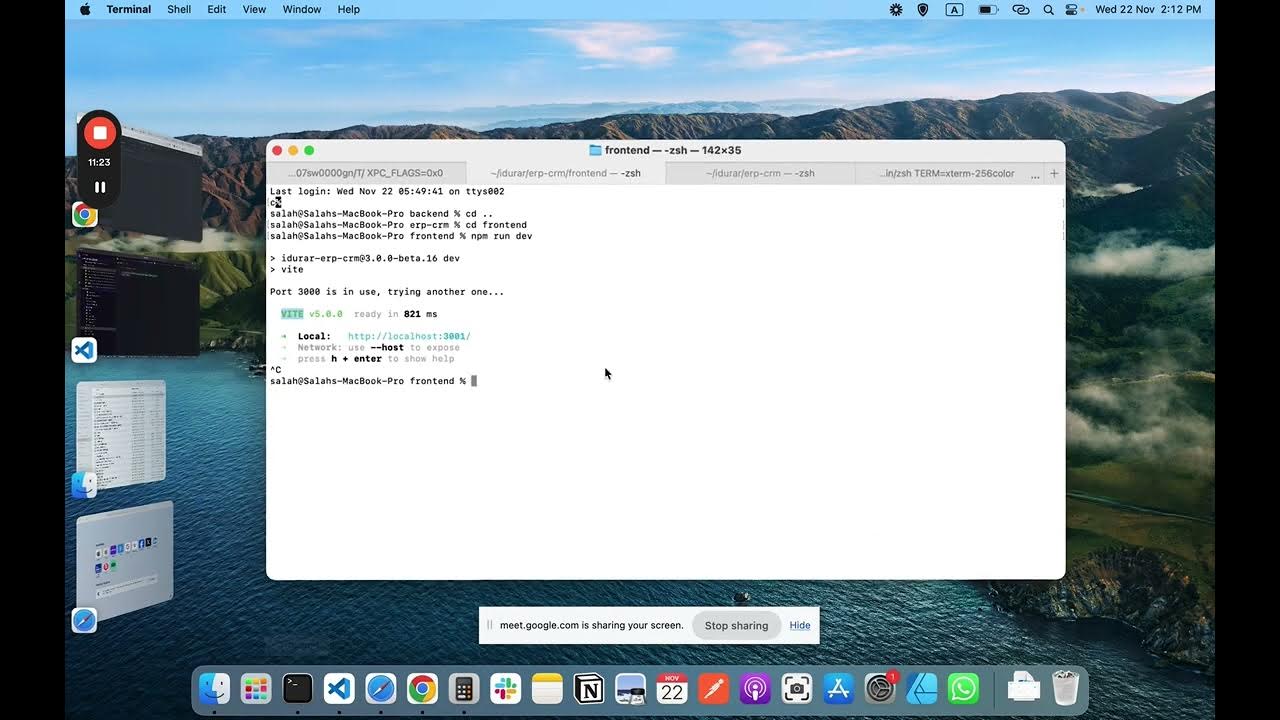Open the View menu
This screenshot has height=720, width=1280.
coord(255,9)
